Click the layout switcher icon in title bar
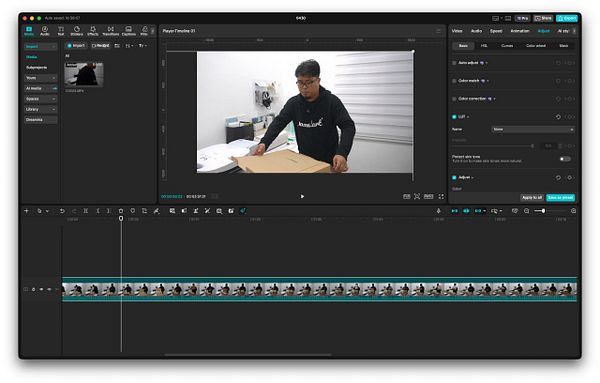This screenshot has width=600, height=383. (496, 18)
